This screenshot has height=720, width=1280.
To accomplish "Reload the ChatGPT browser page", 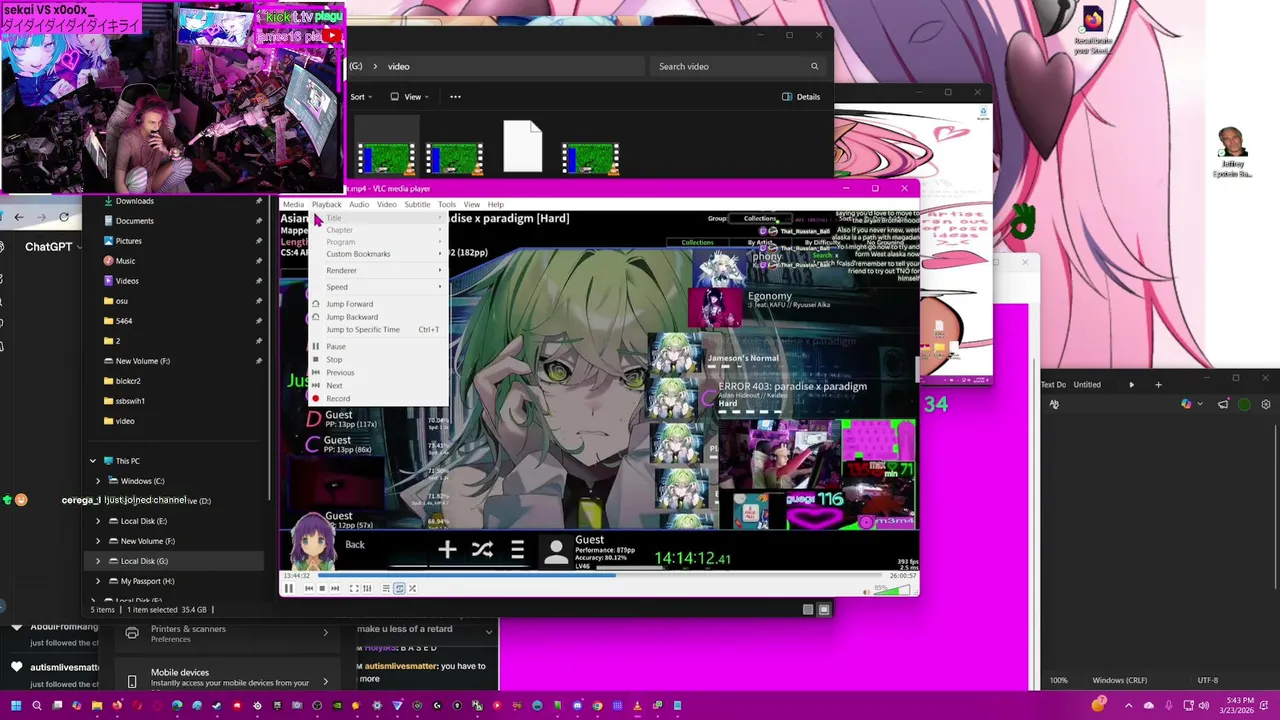I will pos(64,217).
